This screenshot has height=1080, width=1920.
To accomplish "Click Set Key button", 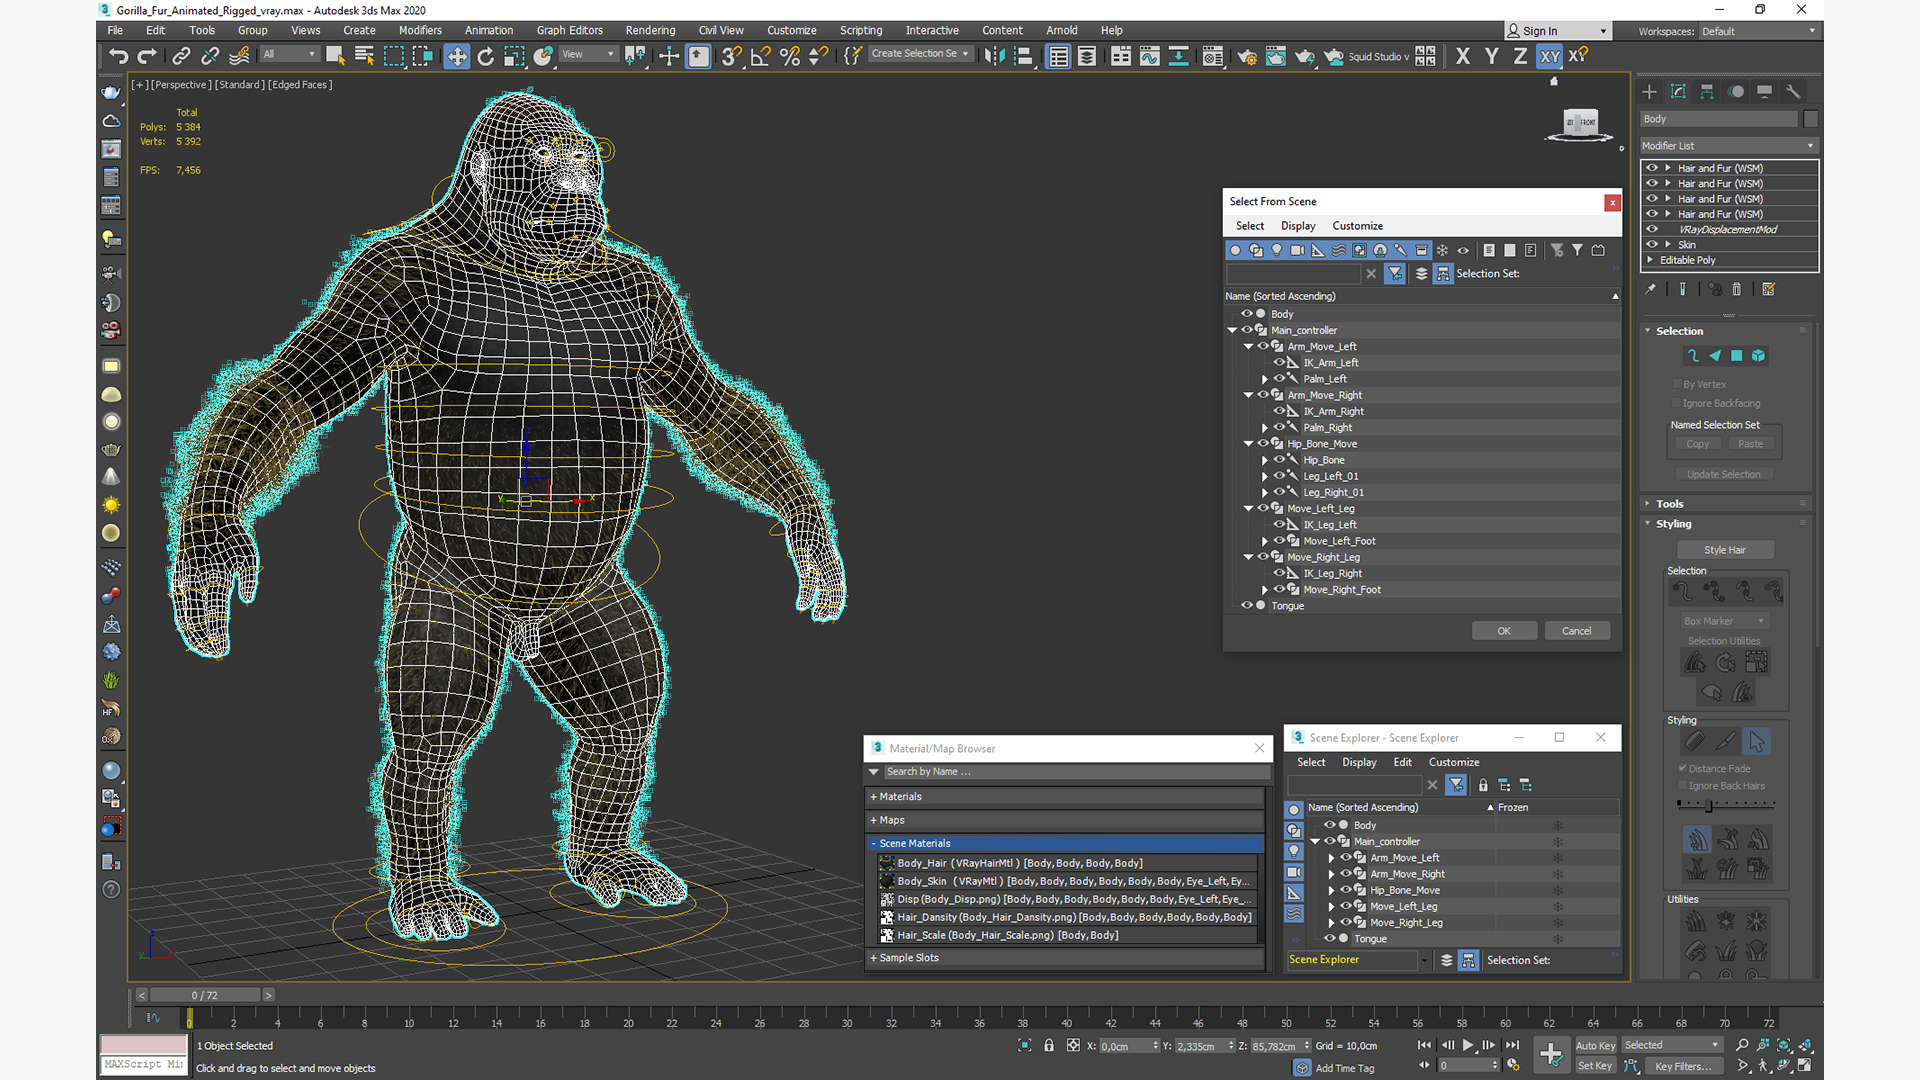I will pyautogui.click(x=1595, y=1066).
